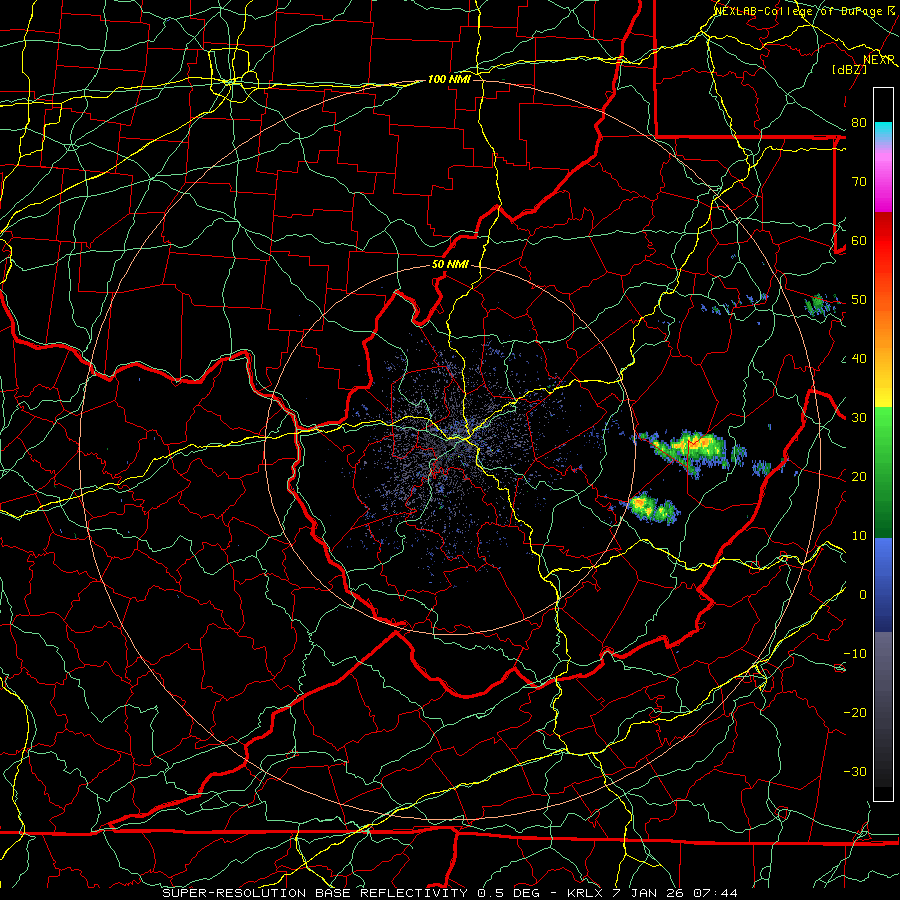Click the 50 NMI range ring label
Screen dimensions: 900x900
tap(450, 265)
